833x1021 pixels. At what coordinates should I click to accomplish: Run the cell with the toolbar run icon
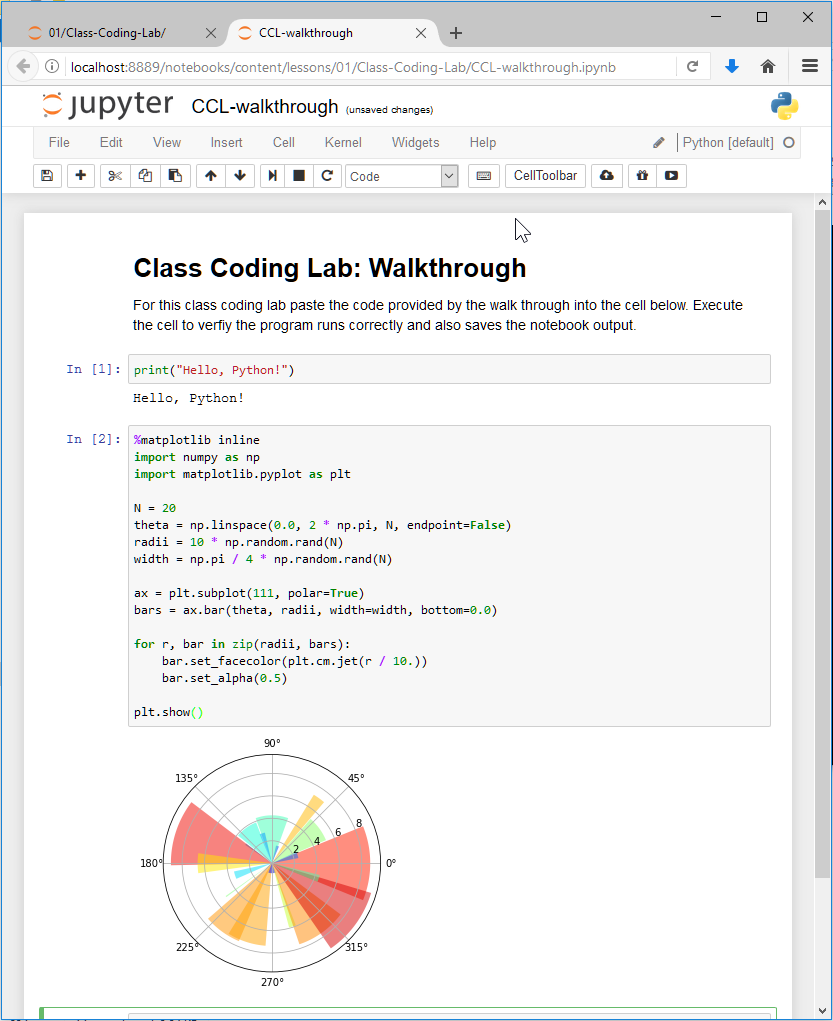(272, 176)
